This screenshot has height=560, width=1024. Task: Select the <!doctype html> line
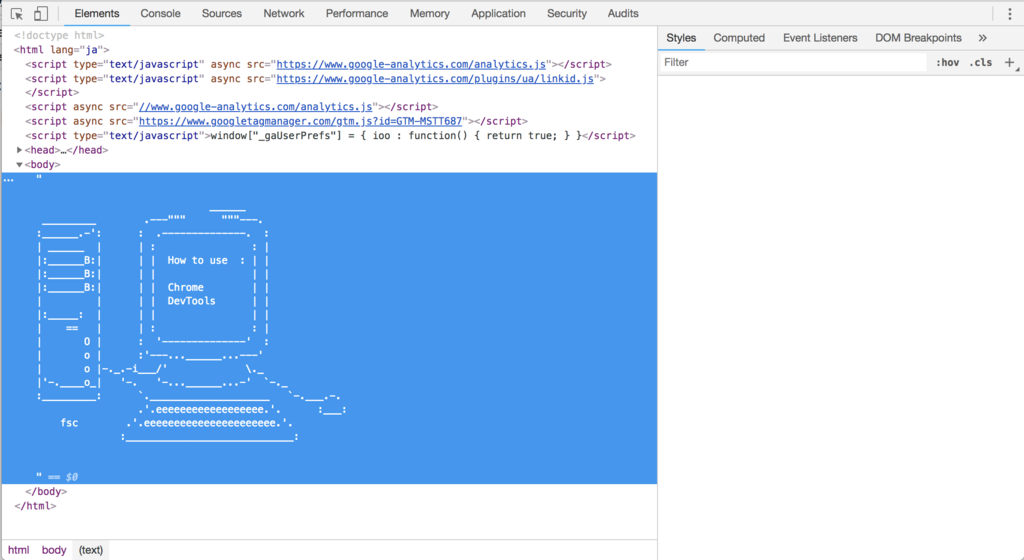tap(59, 35)
